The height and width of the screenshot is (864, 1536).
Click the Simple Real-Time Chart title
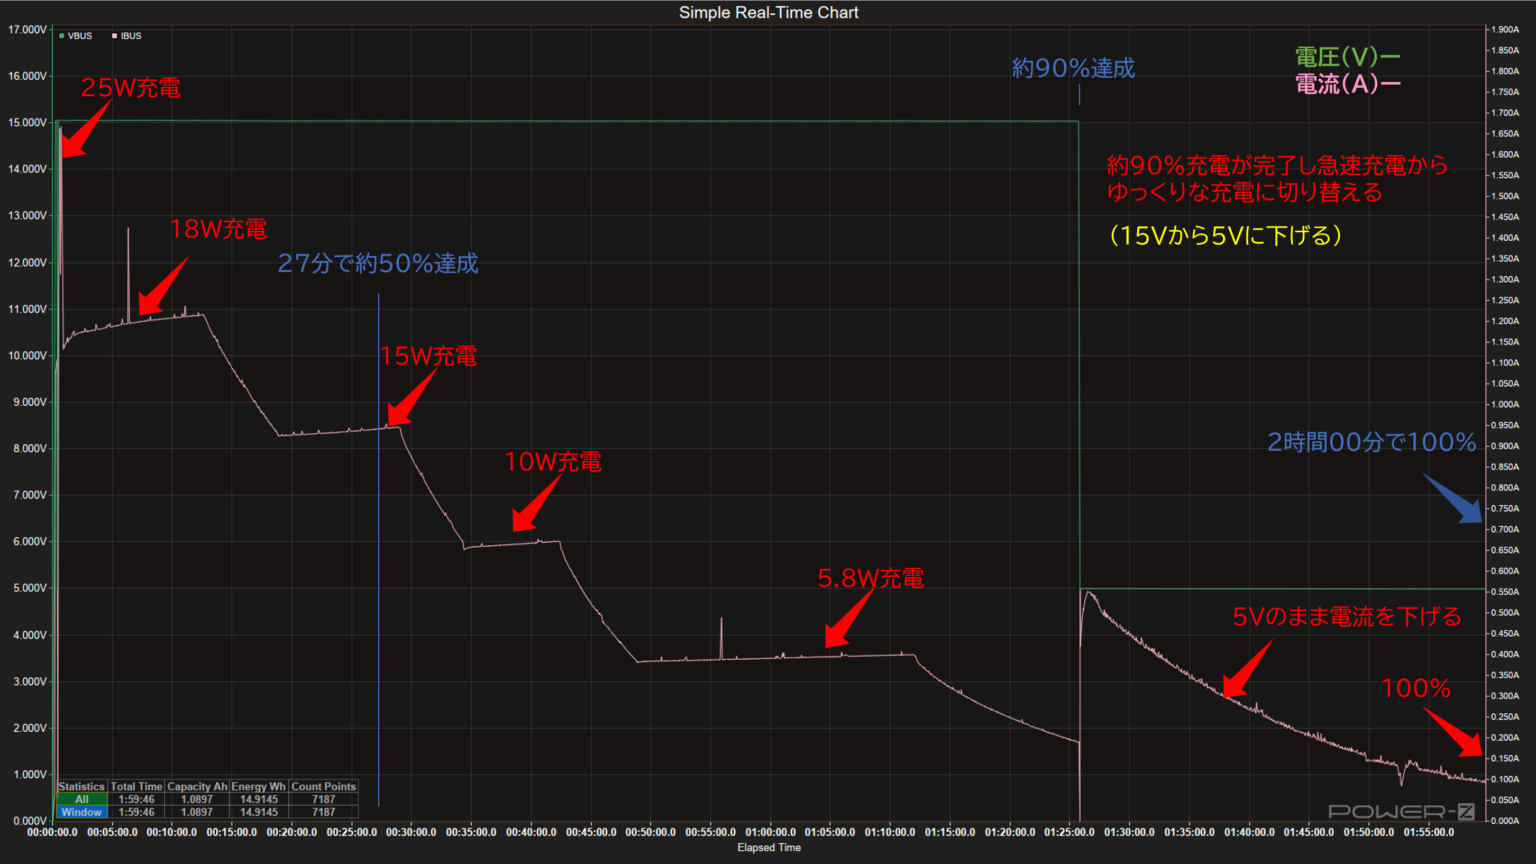pyautogui.click(x=768, y=13)
